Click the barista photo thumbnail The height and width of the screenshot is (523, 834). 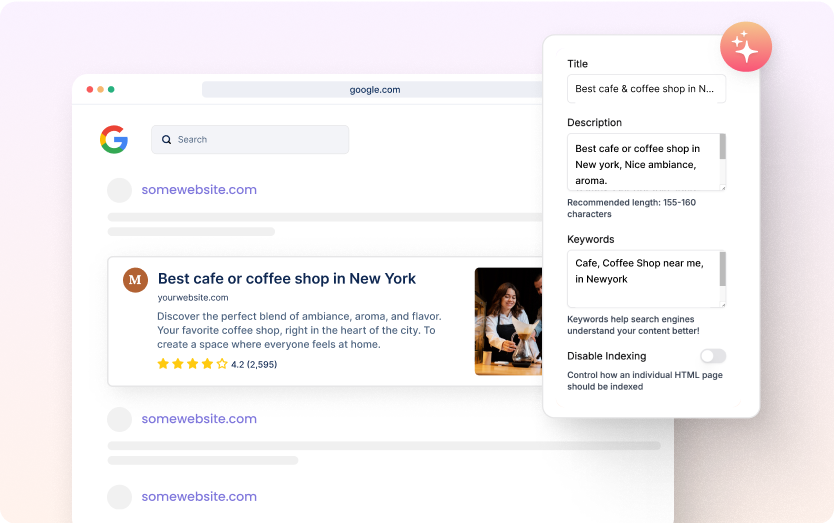pyautogui.click(x=508, y=321)
